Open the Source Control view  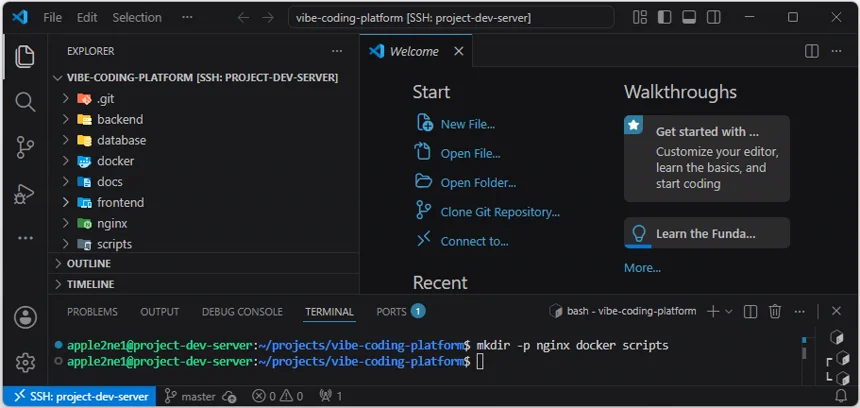(x=25, y=148)
